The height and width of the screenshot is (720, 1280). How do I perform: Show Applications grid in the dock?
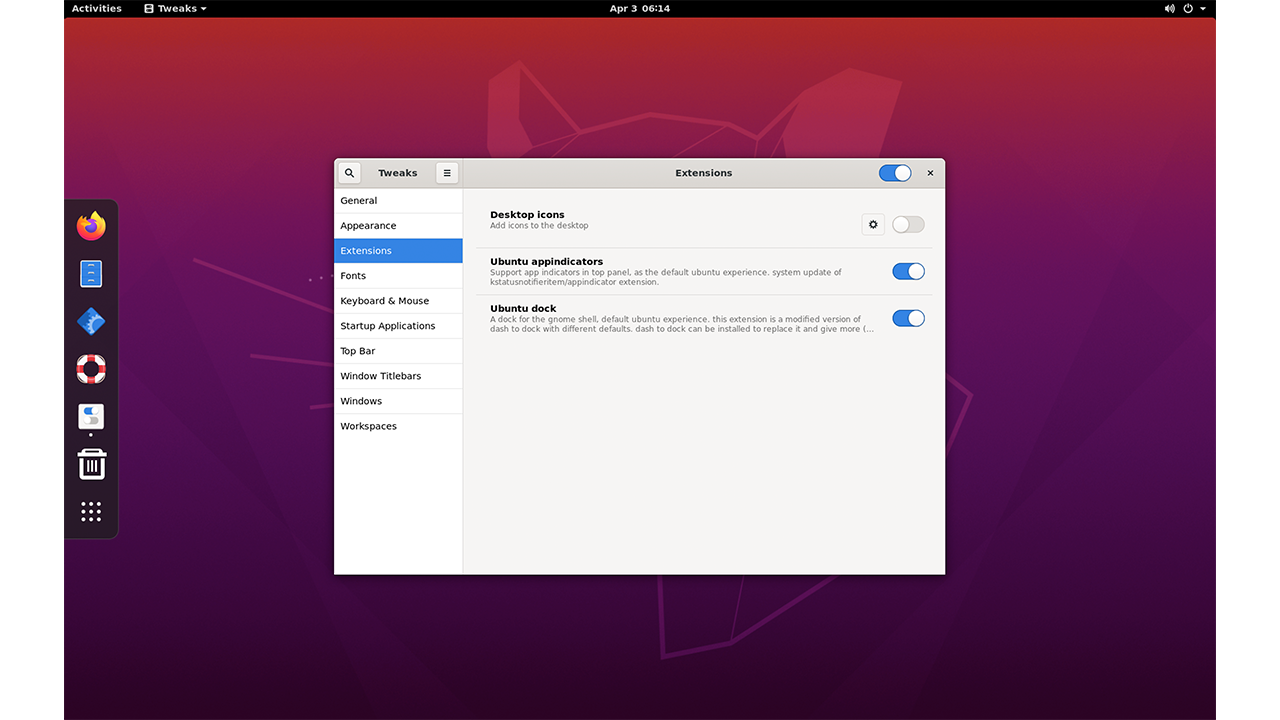(x=91, y=512)
